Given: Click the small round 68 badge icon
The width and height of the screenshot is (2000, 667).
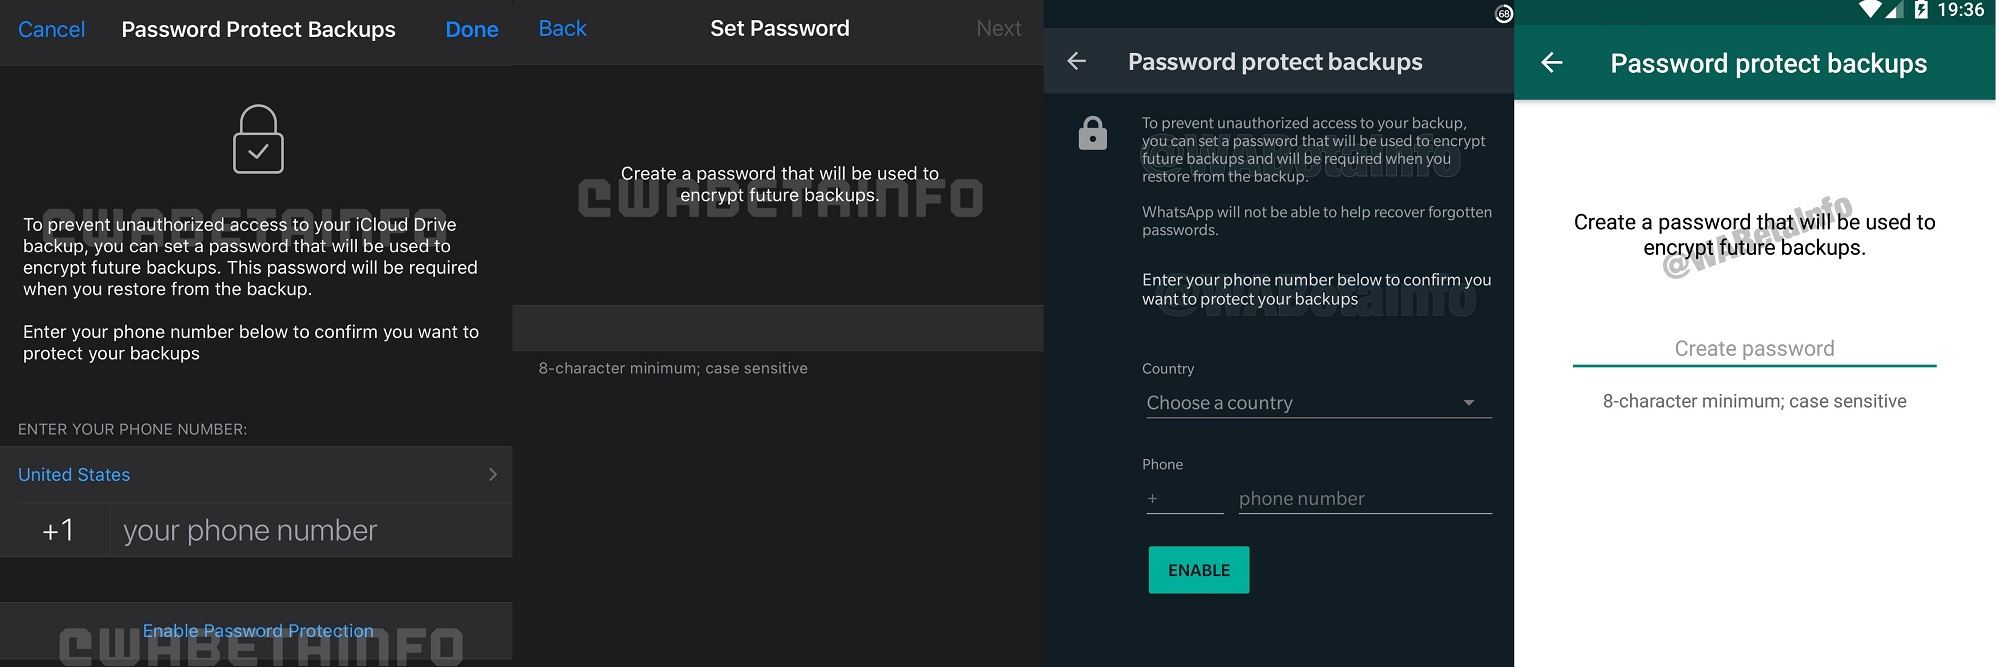Looking at the screenshot, I should click(1503, 14).
